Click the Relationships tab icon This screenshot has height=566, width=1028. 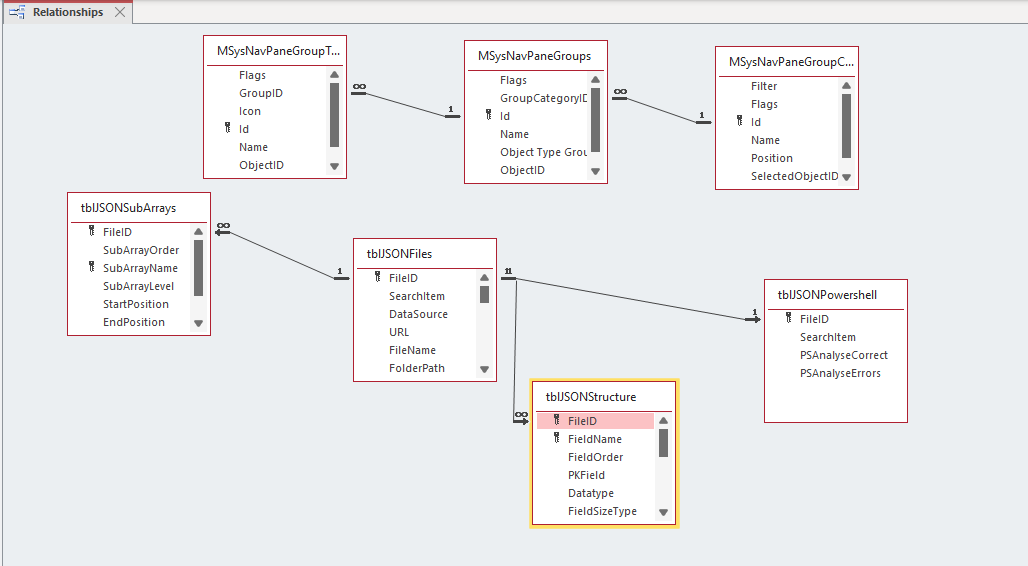click(x=17, y=12)
